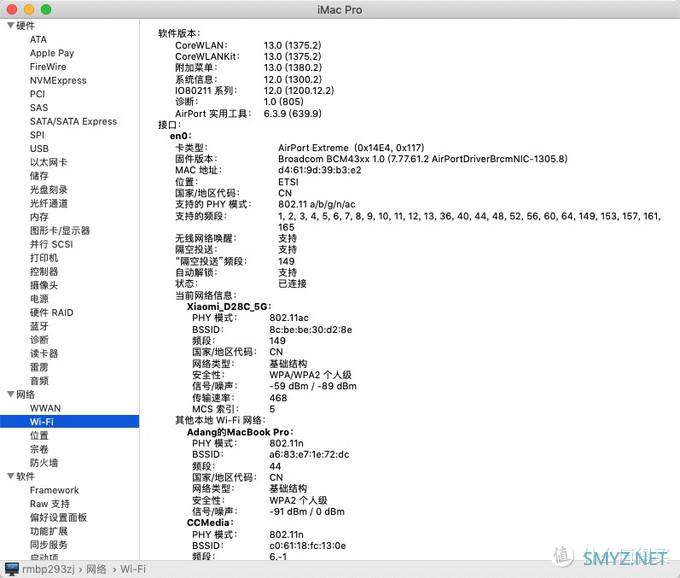680x578 pixels.
Task: Click the computer icon in the path bar
Action: click(12, 569)
